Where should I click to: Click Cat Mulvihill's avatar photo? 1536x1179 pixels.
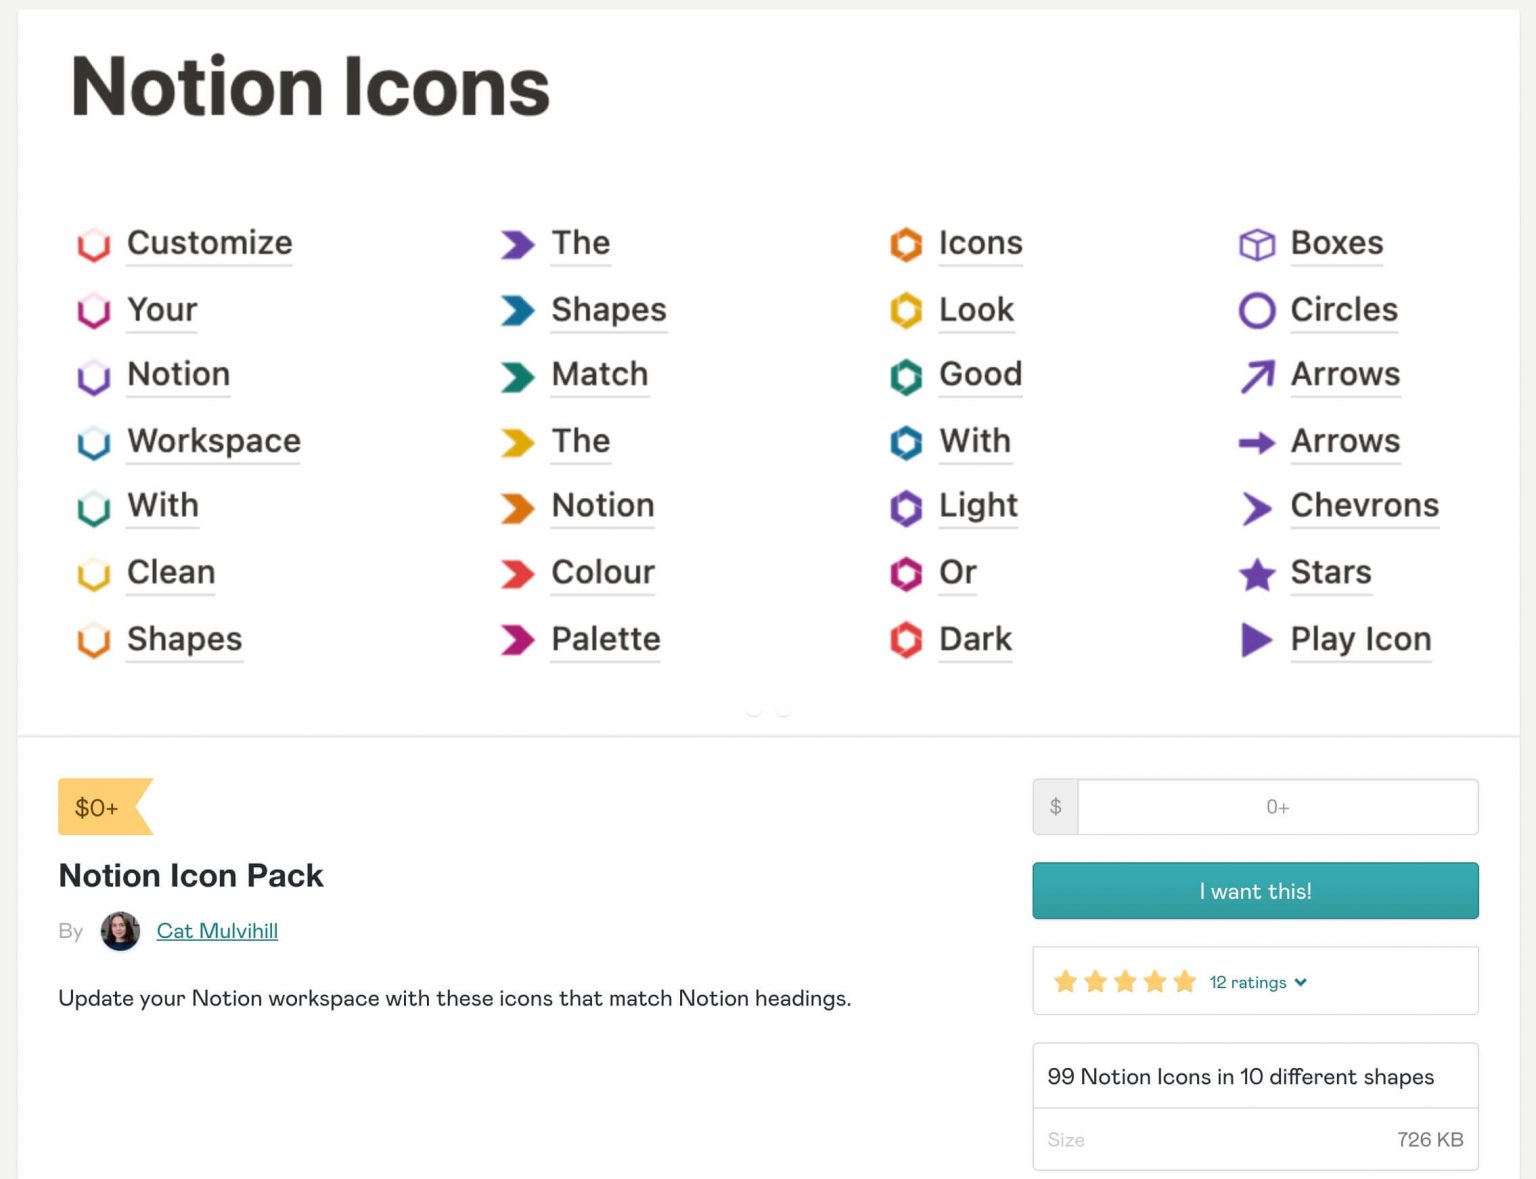tap(120, 931)
